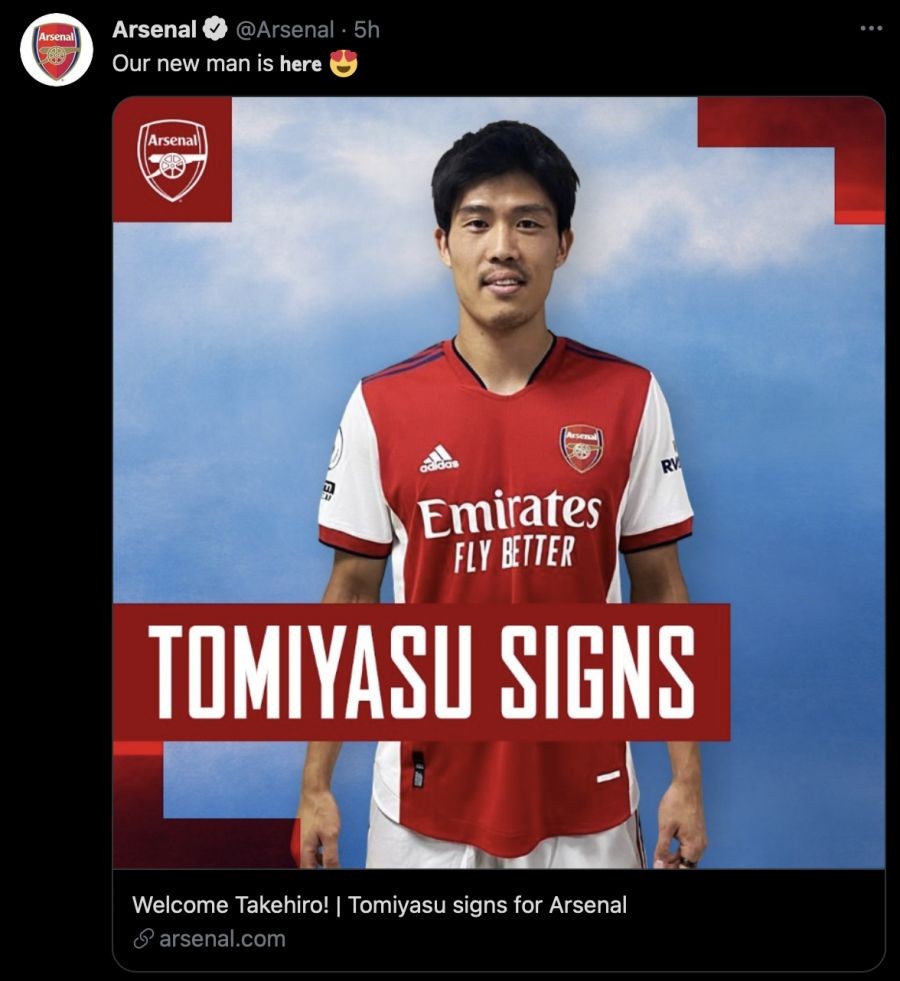Click the TOMIYASU SIGNS banner
Screen dimensions: 900x981
pos(422,672)
